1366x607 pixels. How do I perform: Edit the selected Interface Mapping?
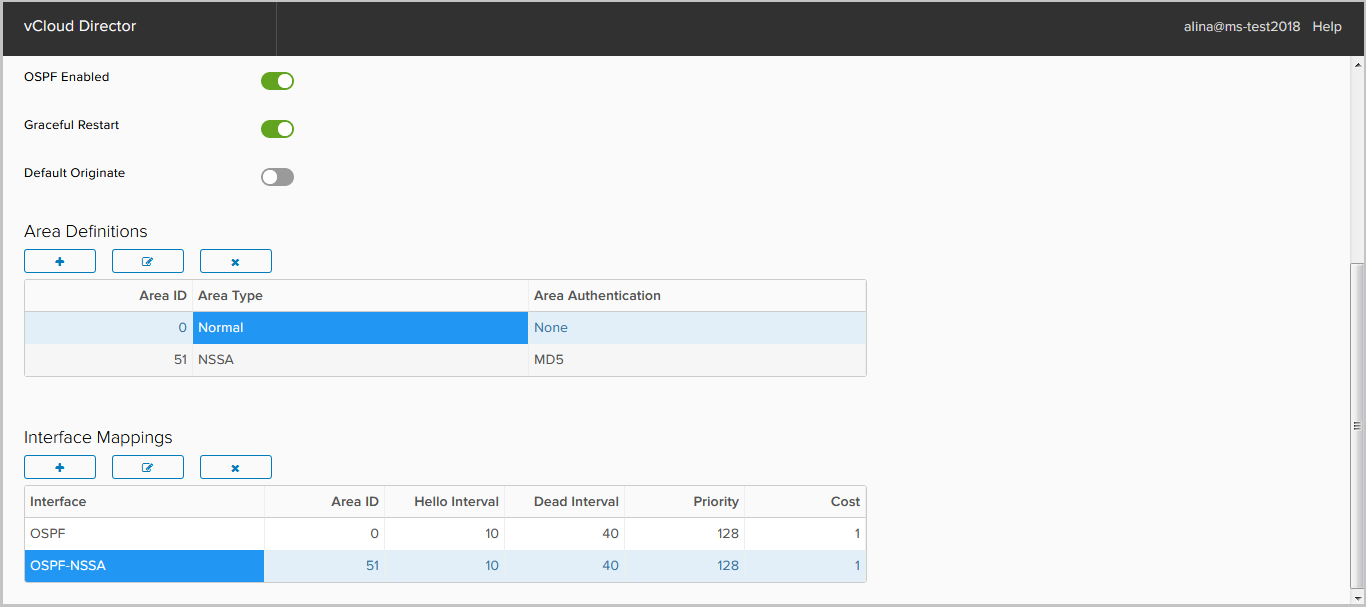(x=148, y=467)
